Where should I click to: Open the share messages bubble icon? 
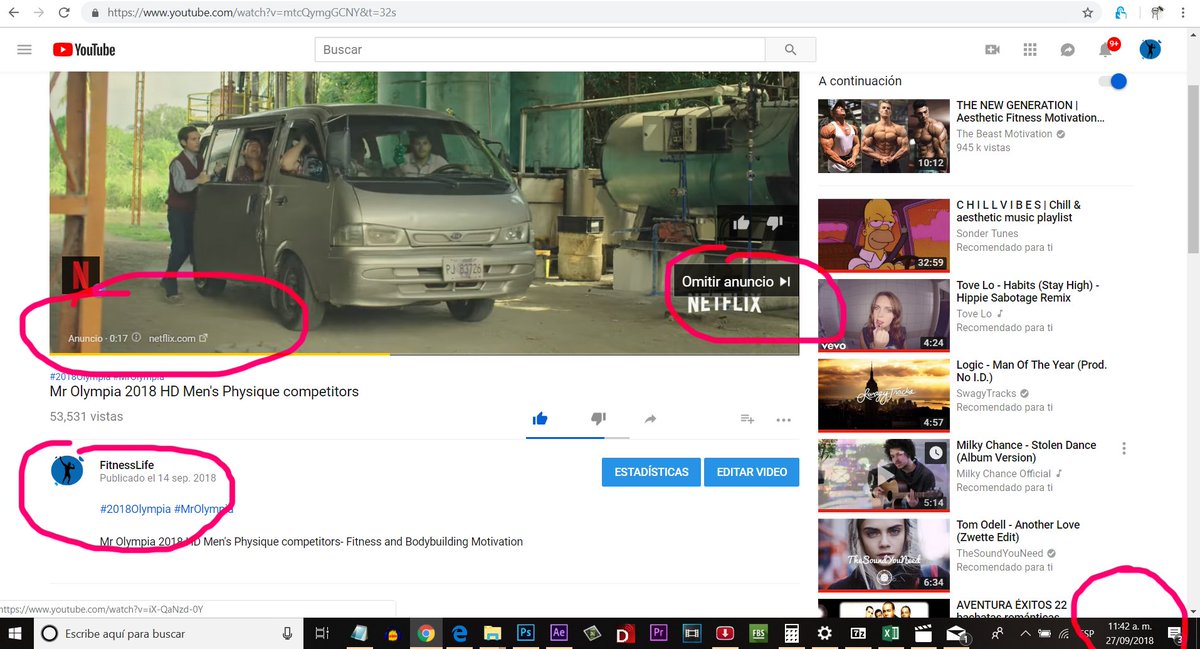click(x=1068, y=50)
